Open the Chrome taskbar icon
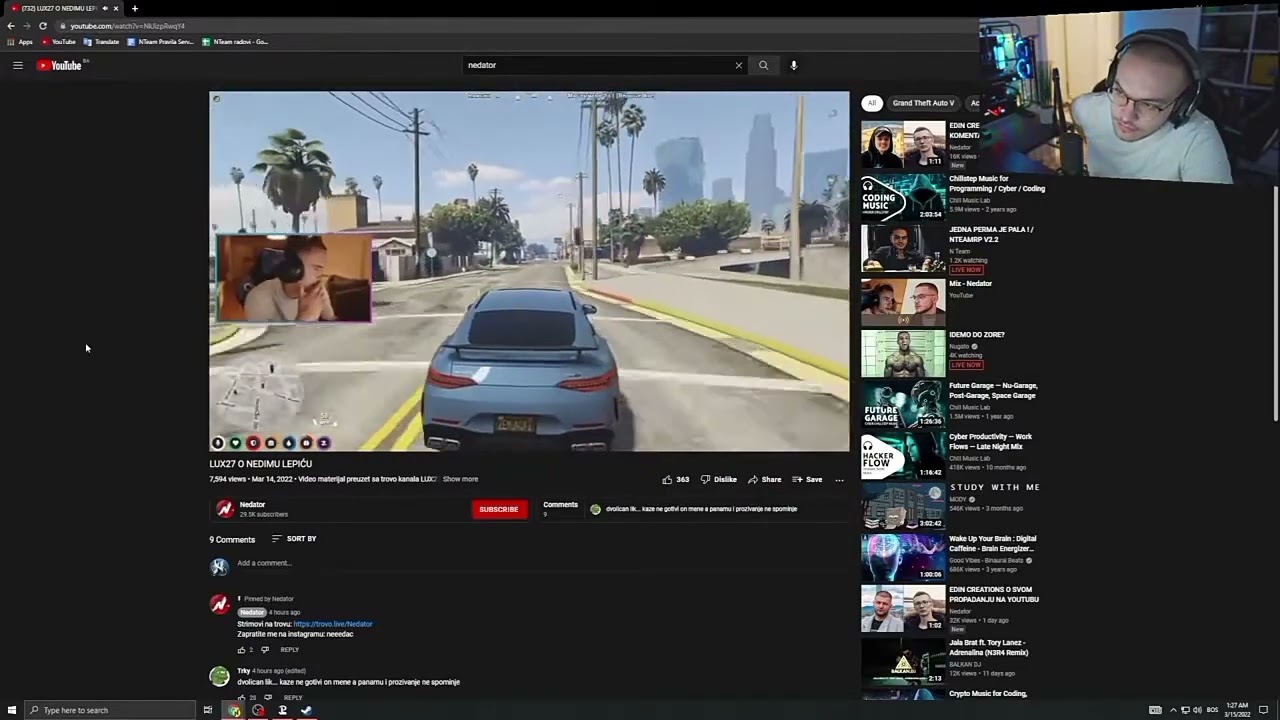The image size is (1280, 720). [x=234, y=710]
